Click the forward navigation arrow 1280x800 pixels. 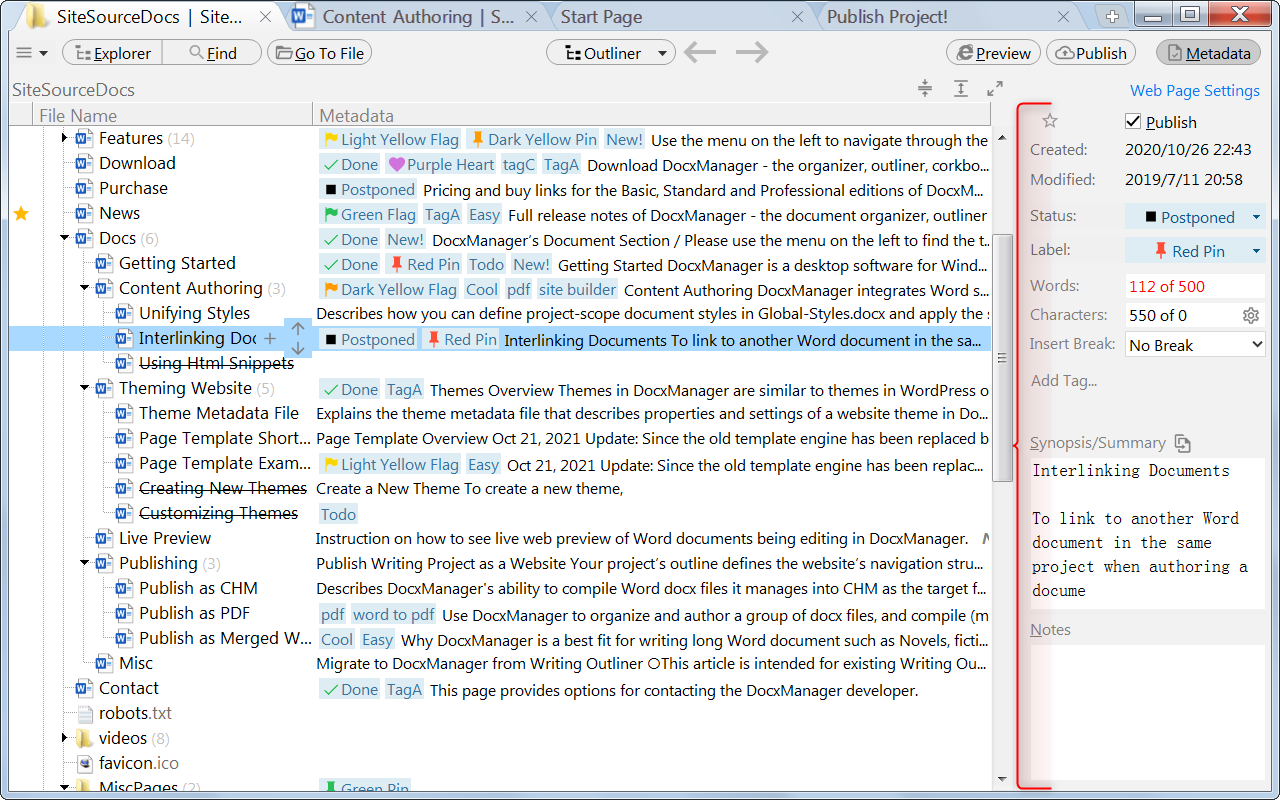point(752,53)
